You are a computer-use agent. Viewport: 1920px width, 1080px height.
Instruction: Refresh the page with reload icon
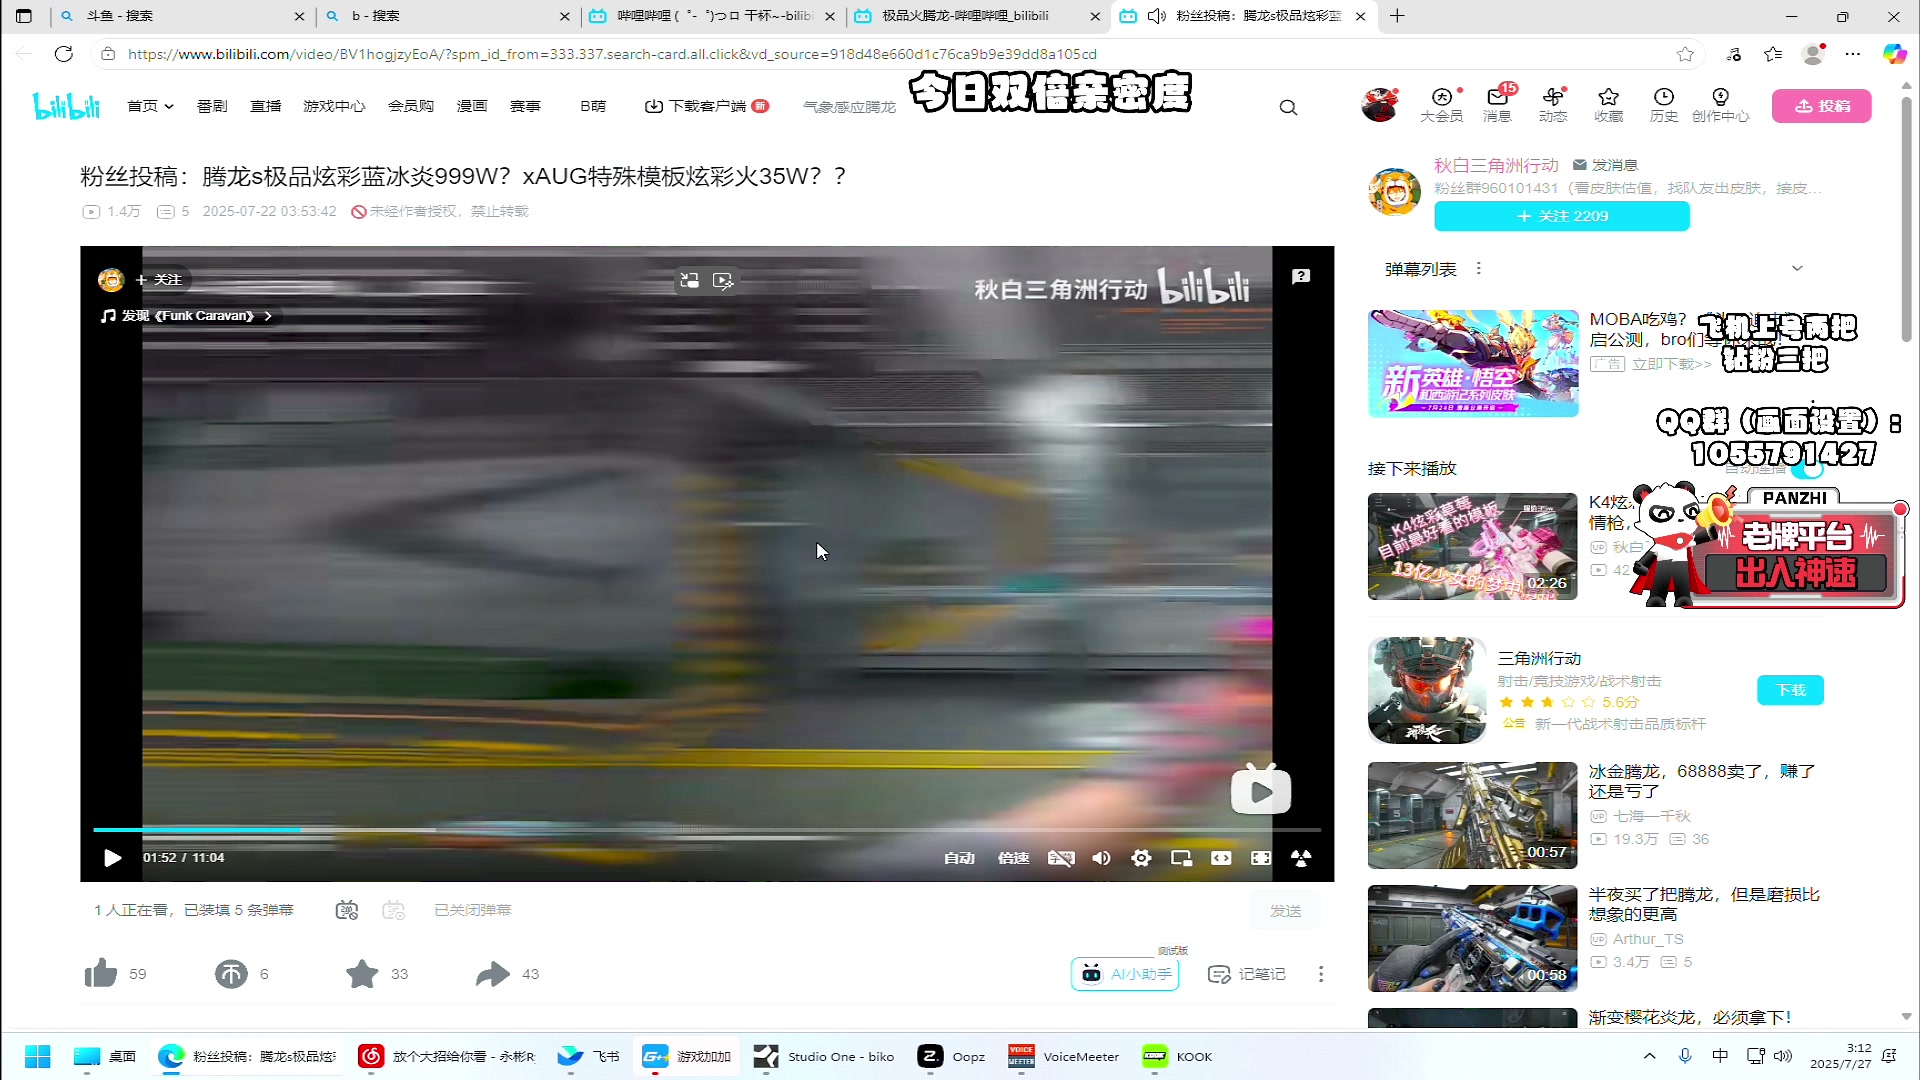click(x=64, y=54)
